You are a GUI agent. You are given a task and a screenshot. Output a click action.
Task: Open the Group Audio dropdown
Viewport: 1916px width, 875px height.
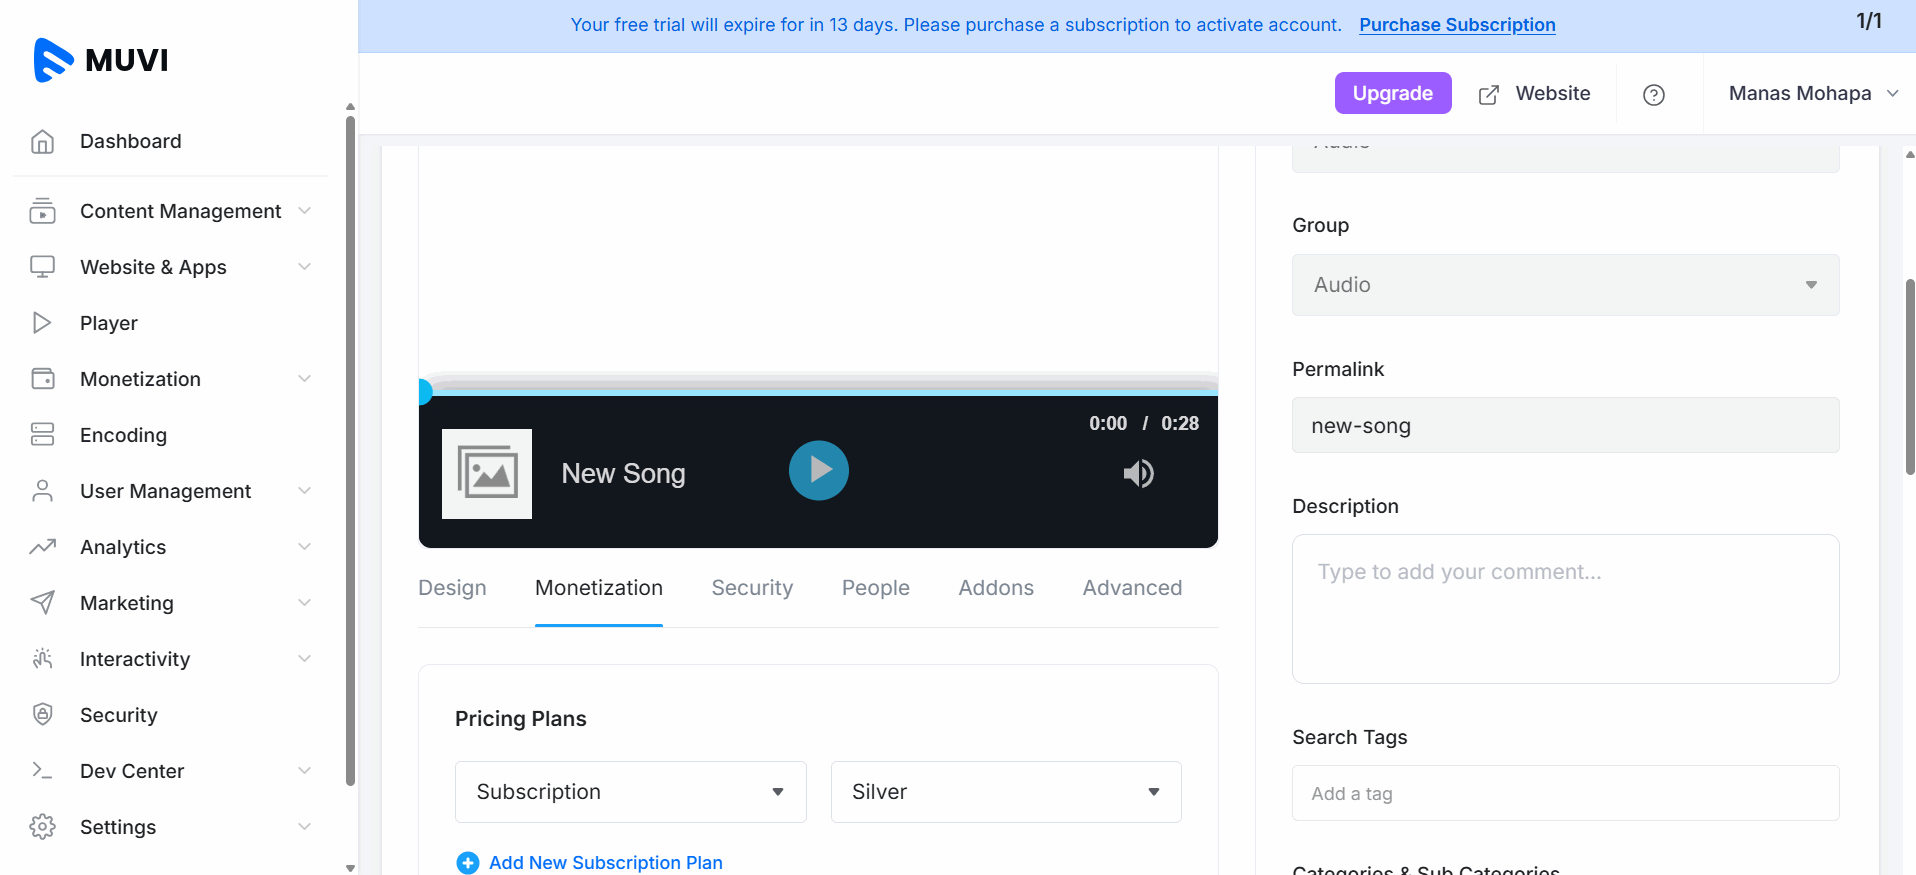click(1565, 285)
